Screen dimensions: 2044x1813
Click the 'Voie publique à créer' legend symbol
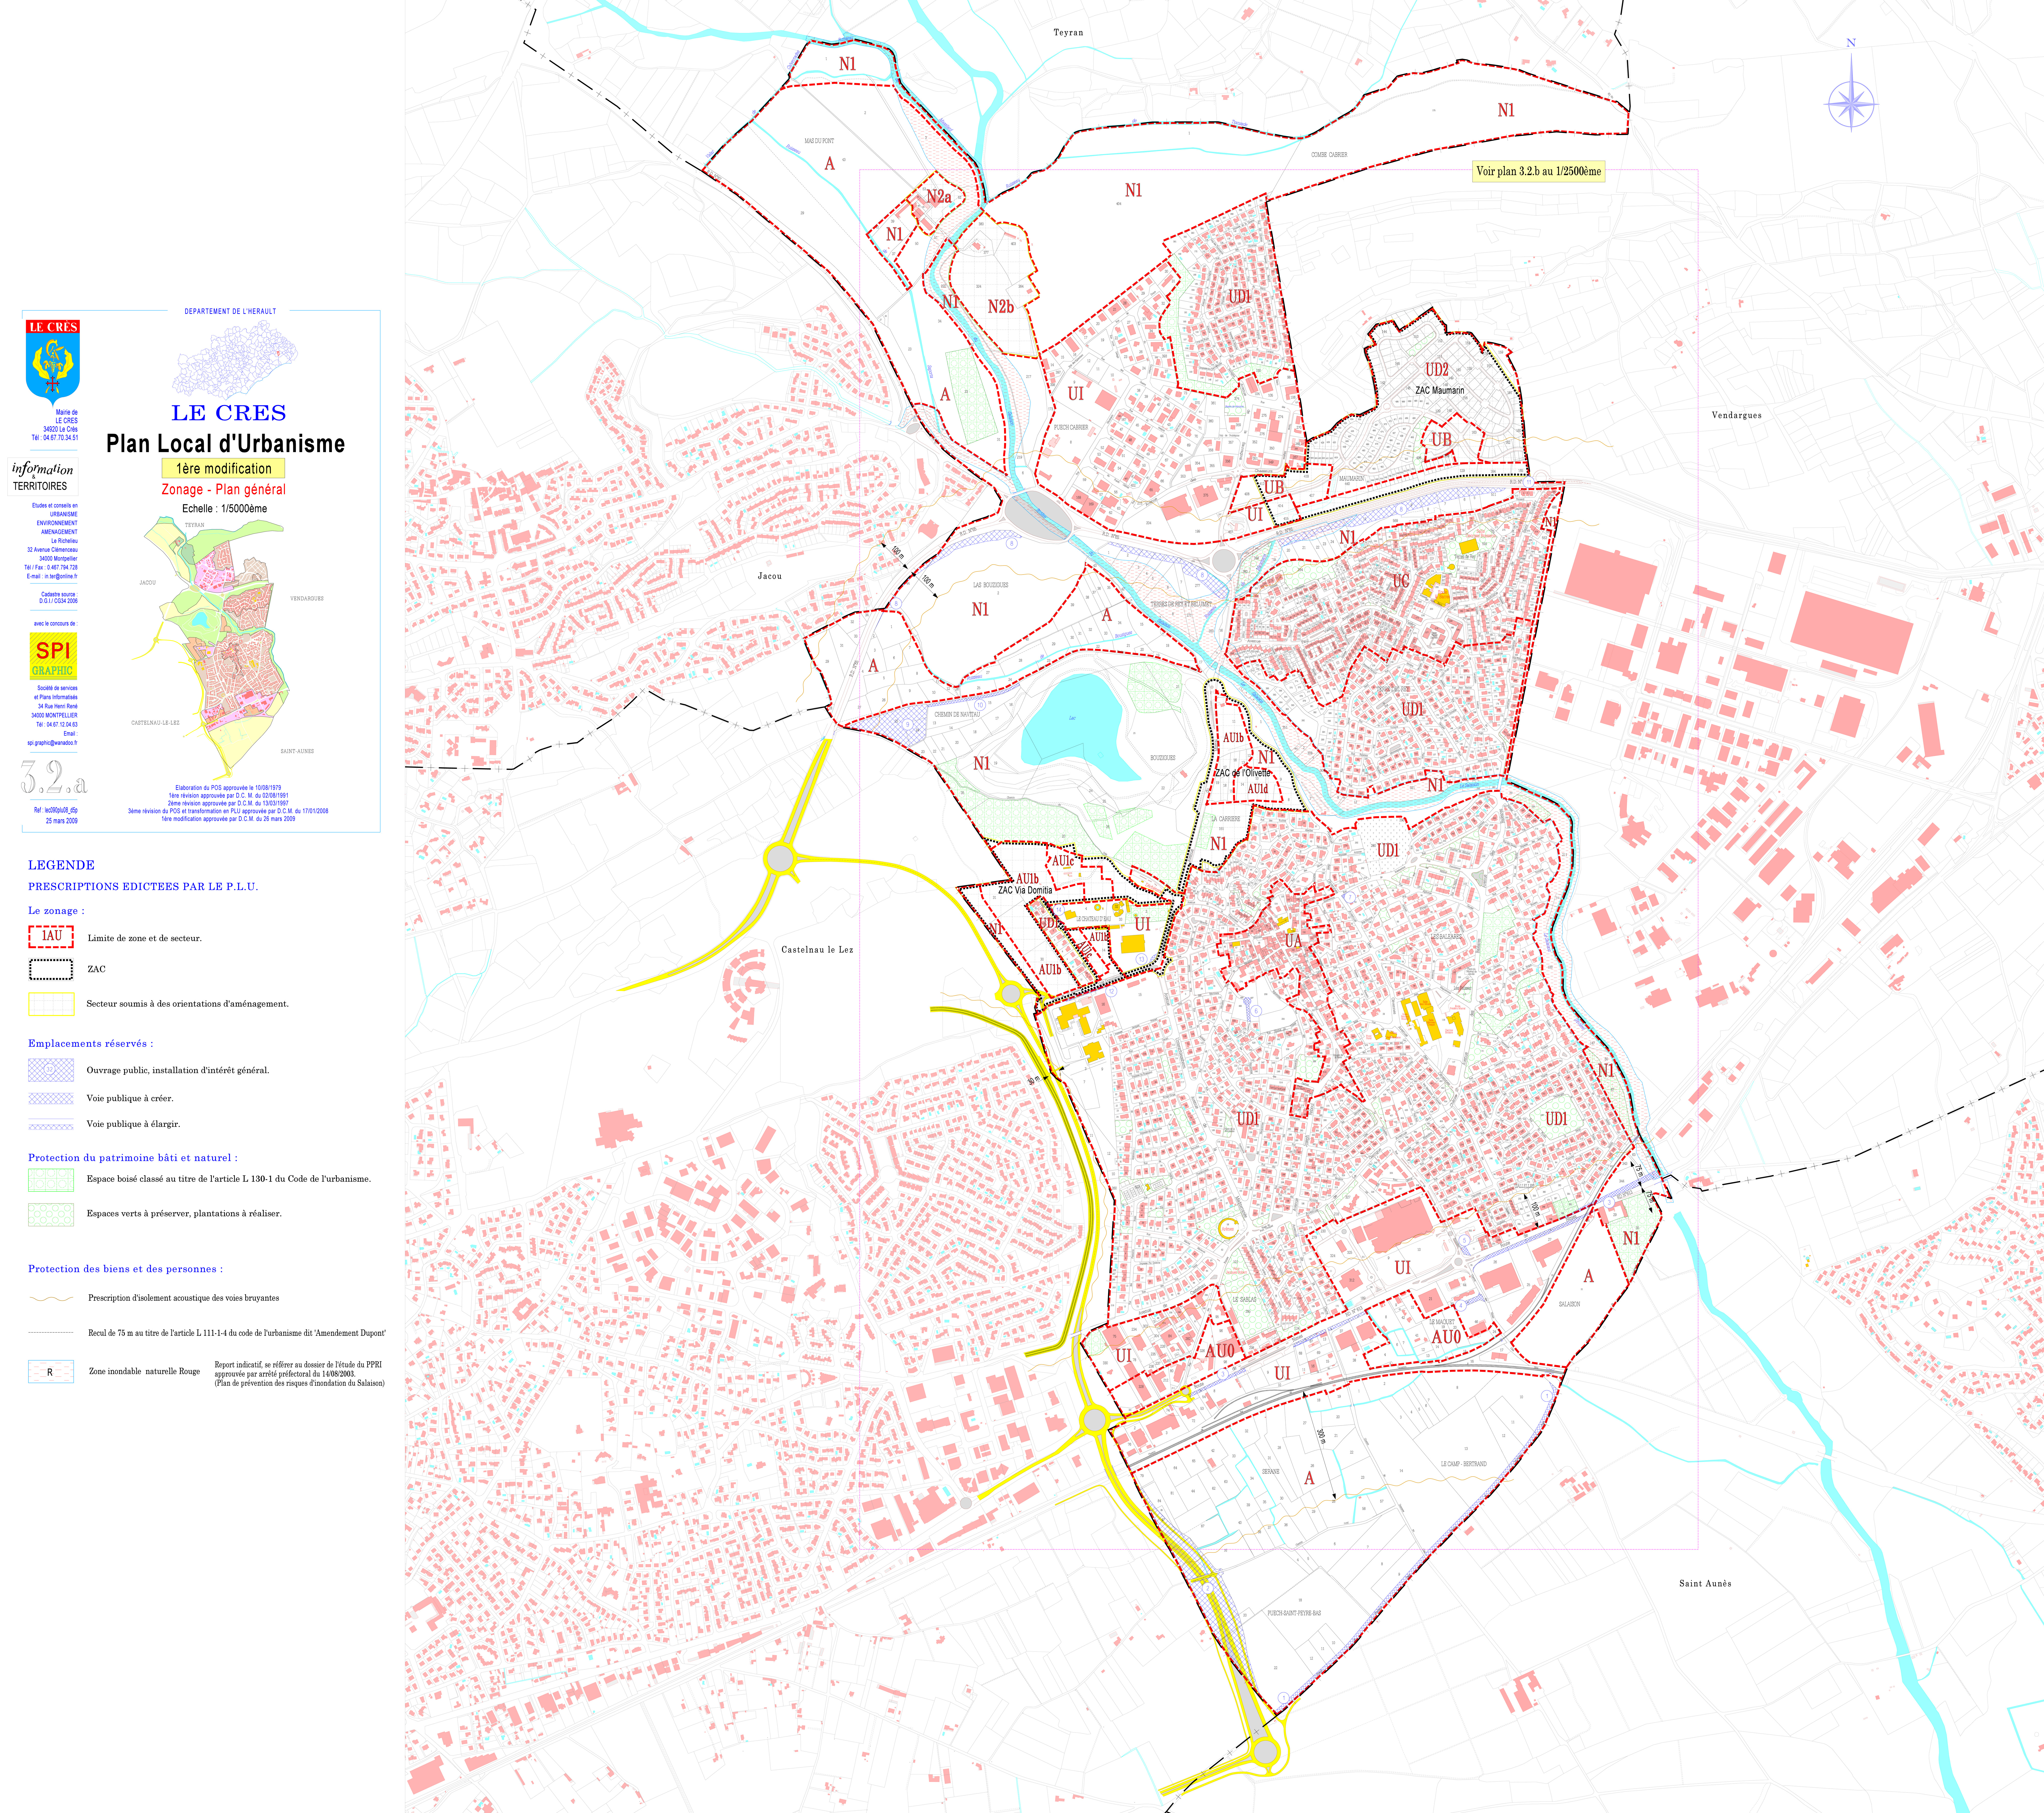pos(51,1098)
